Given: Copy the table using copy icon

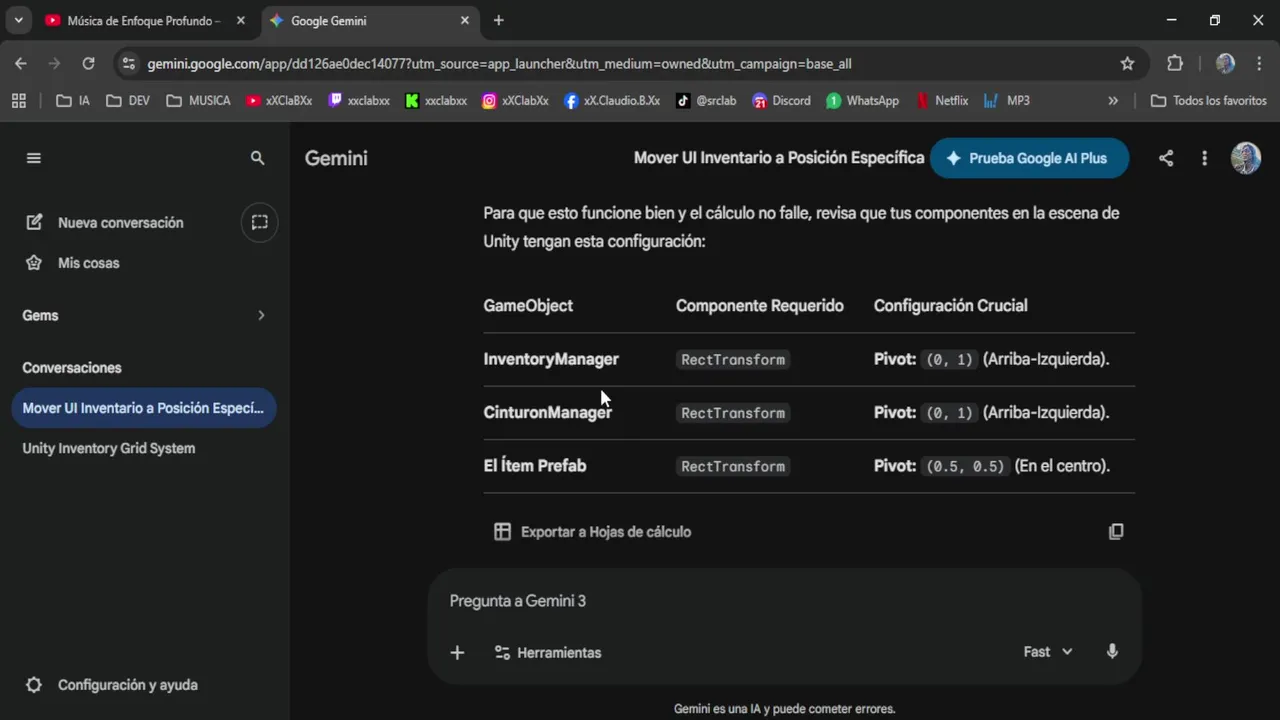Looking at the screenshot, I should tap(1116, 532).
